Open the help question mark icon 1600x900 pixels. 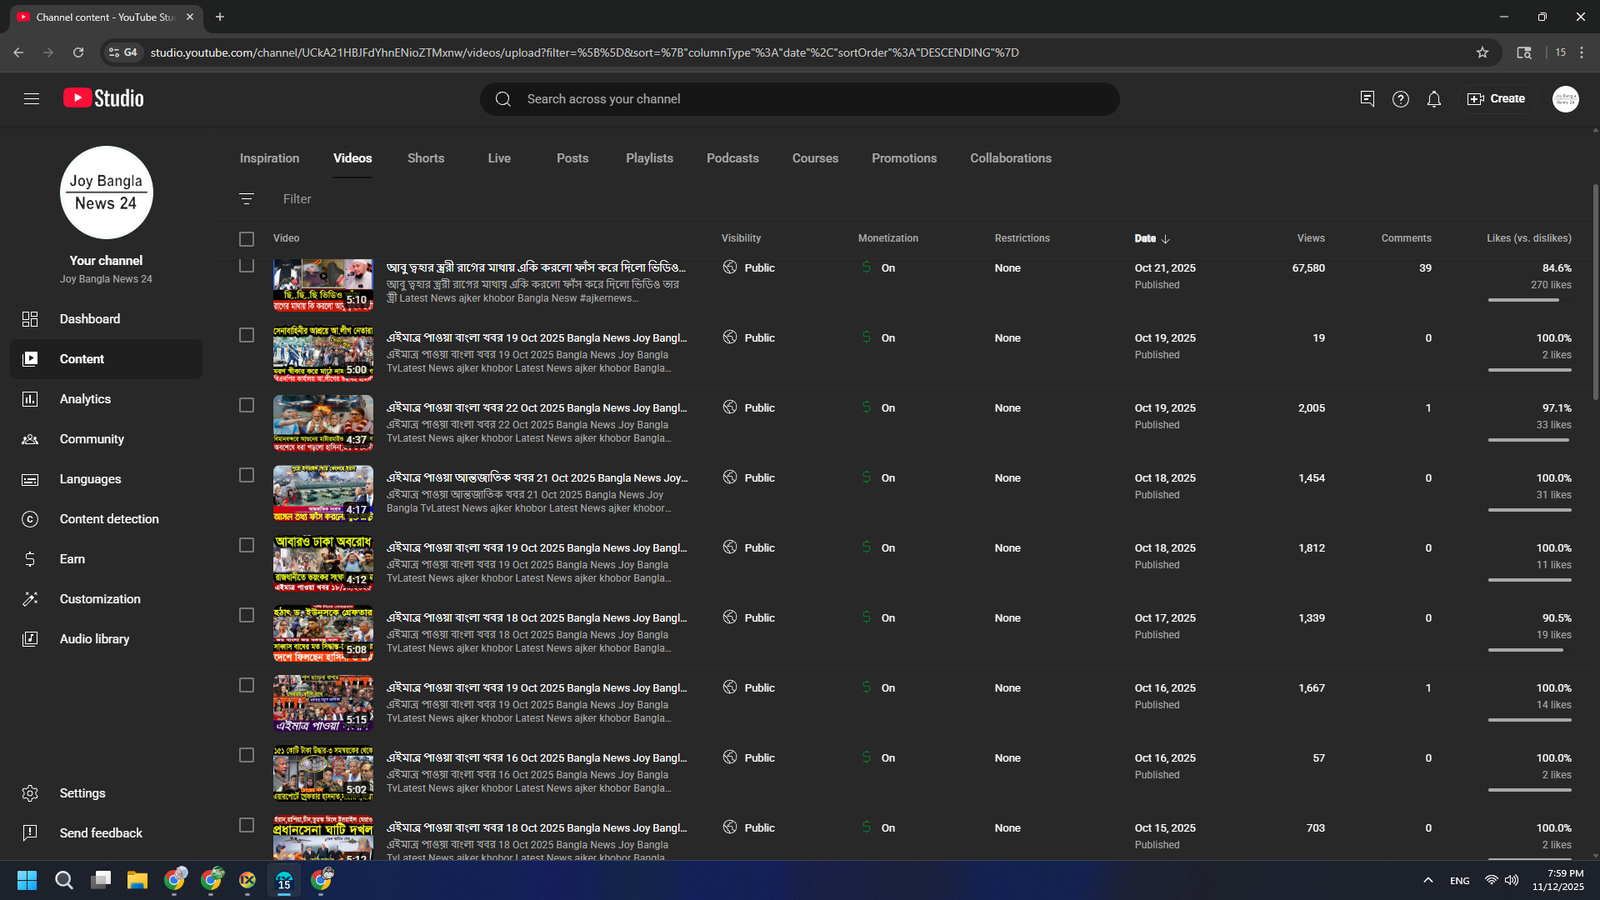1400,99
